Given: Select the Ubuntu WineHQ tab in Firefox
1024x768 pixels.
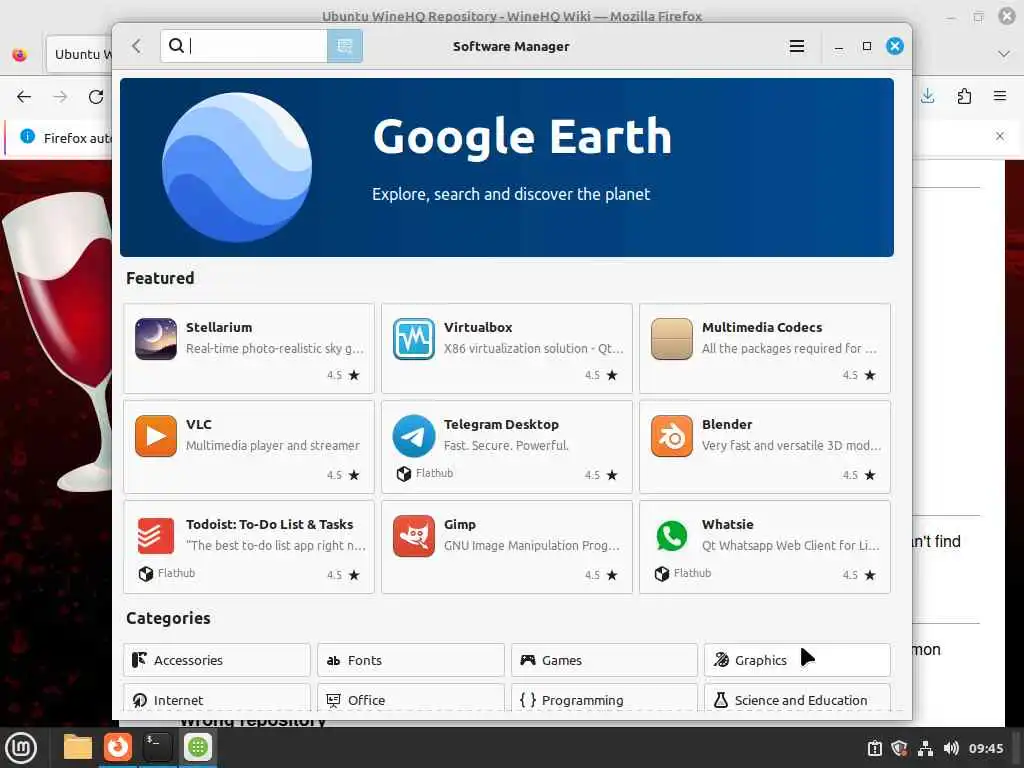Looking at the screenshot, I should click(79, 54).
